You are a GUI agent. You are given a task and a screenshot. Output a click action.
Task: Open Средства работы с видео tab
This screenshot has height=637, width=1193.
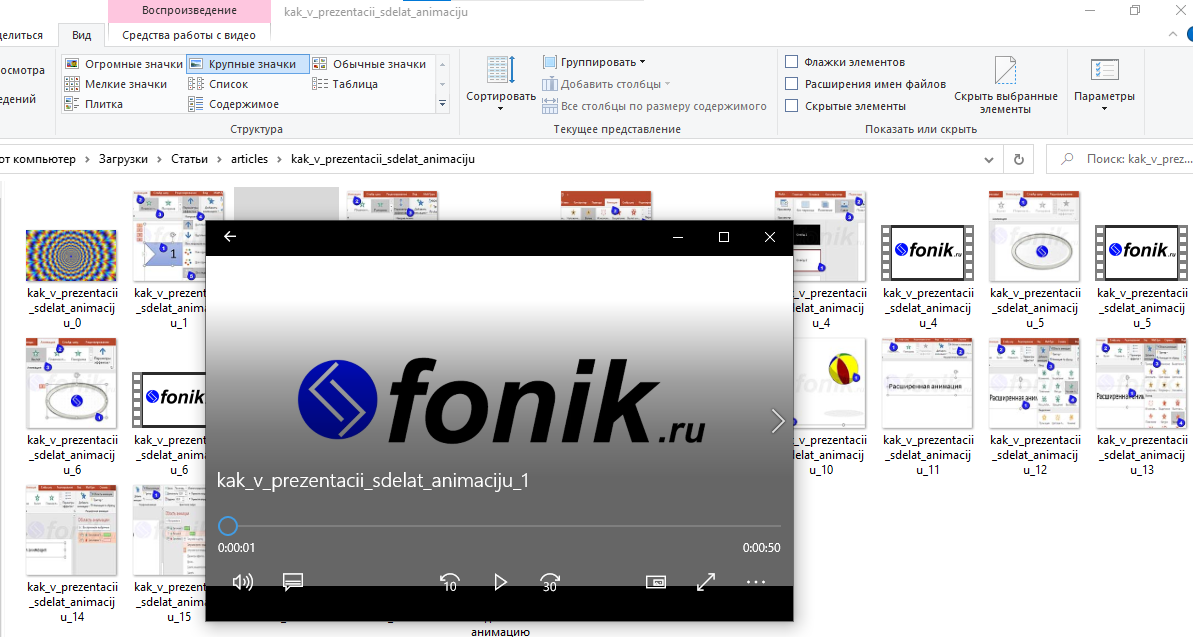(x=189, y=35)
